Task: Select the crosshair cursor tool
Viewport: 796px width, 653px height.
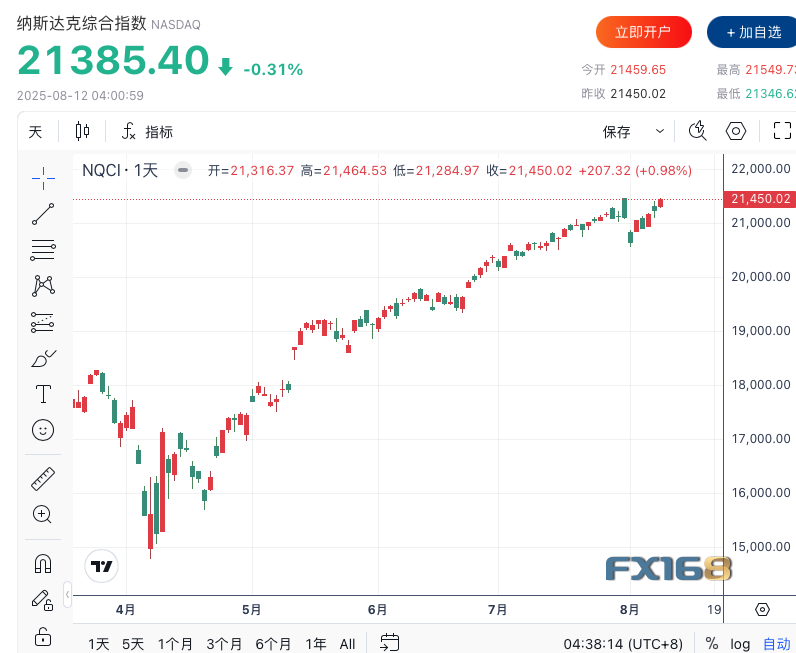Action: click(x=43, y=177)
